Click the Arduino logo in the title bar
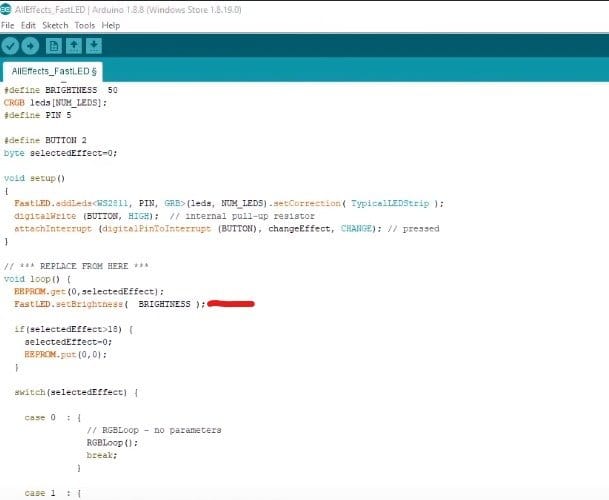The width and height of the screenshot is (609, 500). (x=5, y=9)
